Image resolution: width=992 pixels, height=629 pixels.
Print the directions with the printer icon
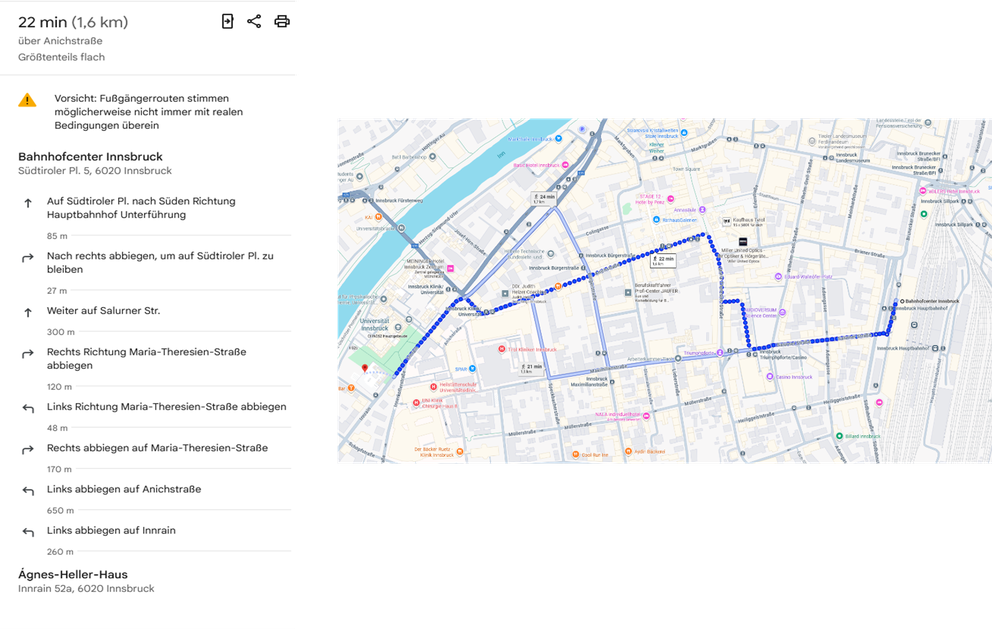click(x=282, y=21)
